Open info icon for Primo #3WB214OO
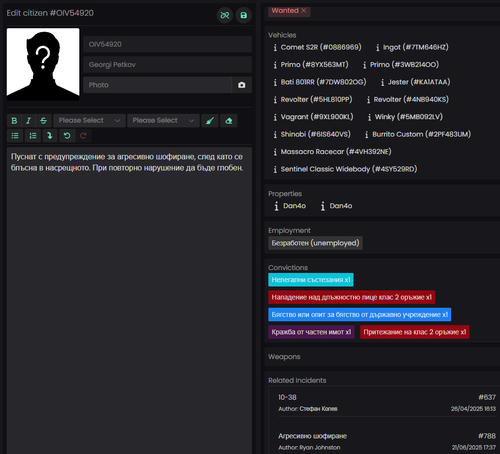Image resolution: width=500 pixels, height=454 pixels. pyautogui.click(x=365, y=65)
